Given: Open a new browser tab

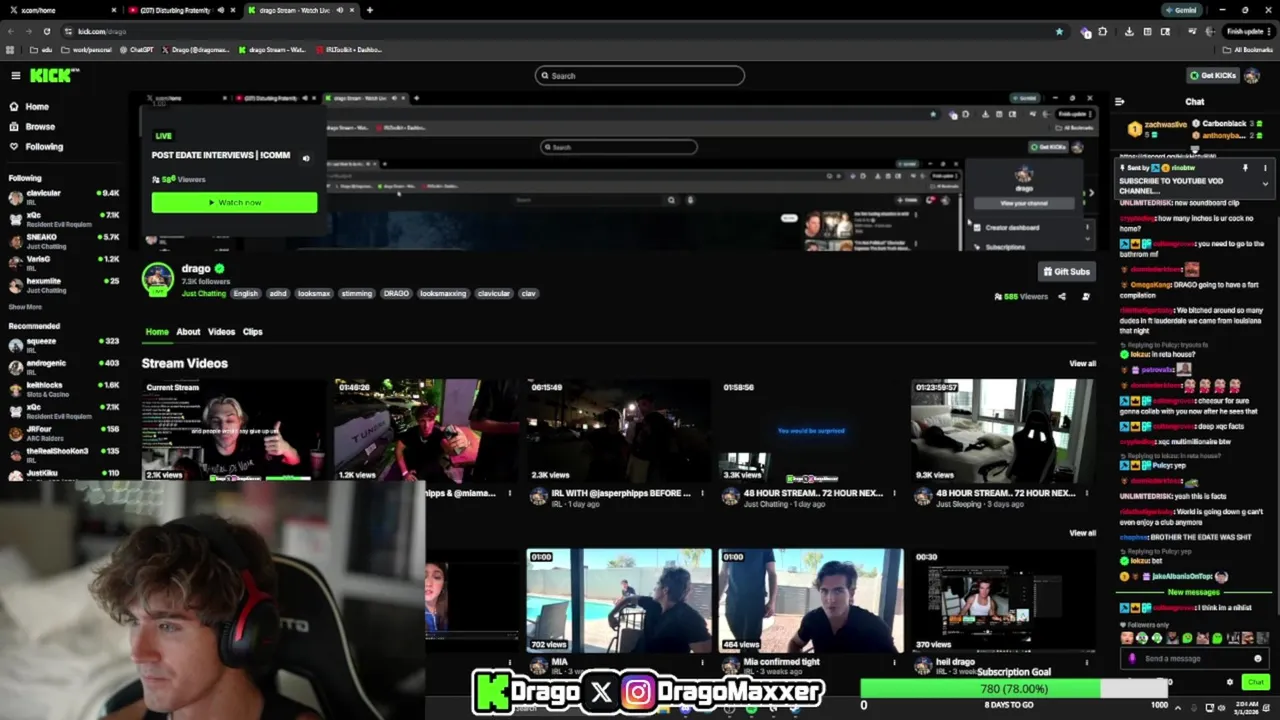Looking at the screenshot, I should tap(370, 10).
